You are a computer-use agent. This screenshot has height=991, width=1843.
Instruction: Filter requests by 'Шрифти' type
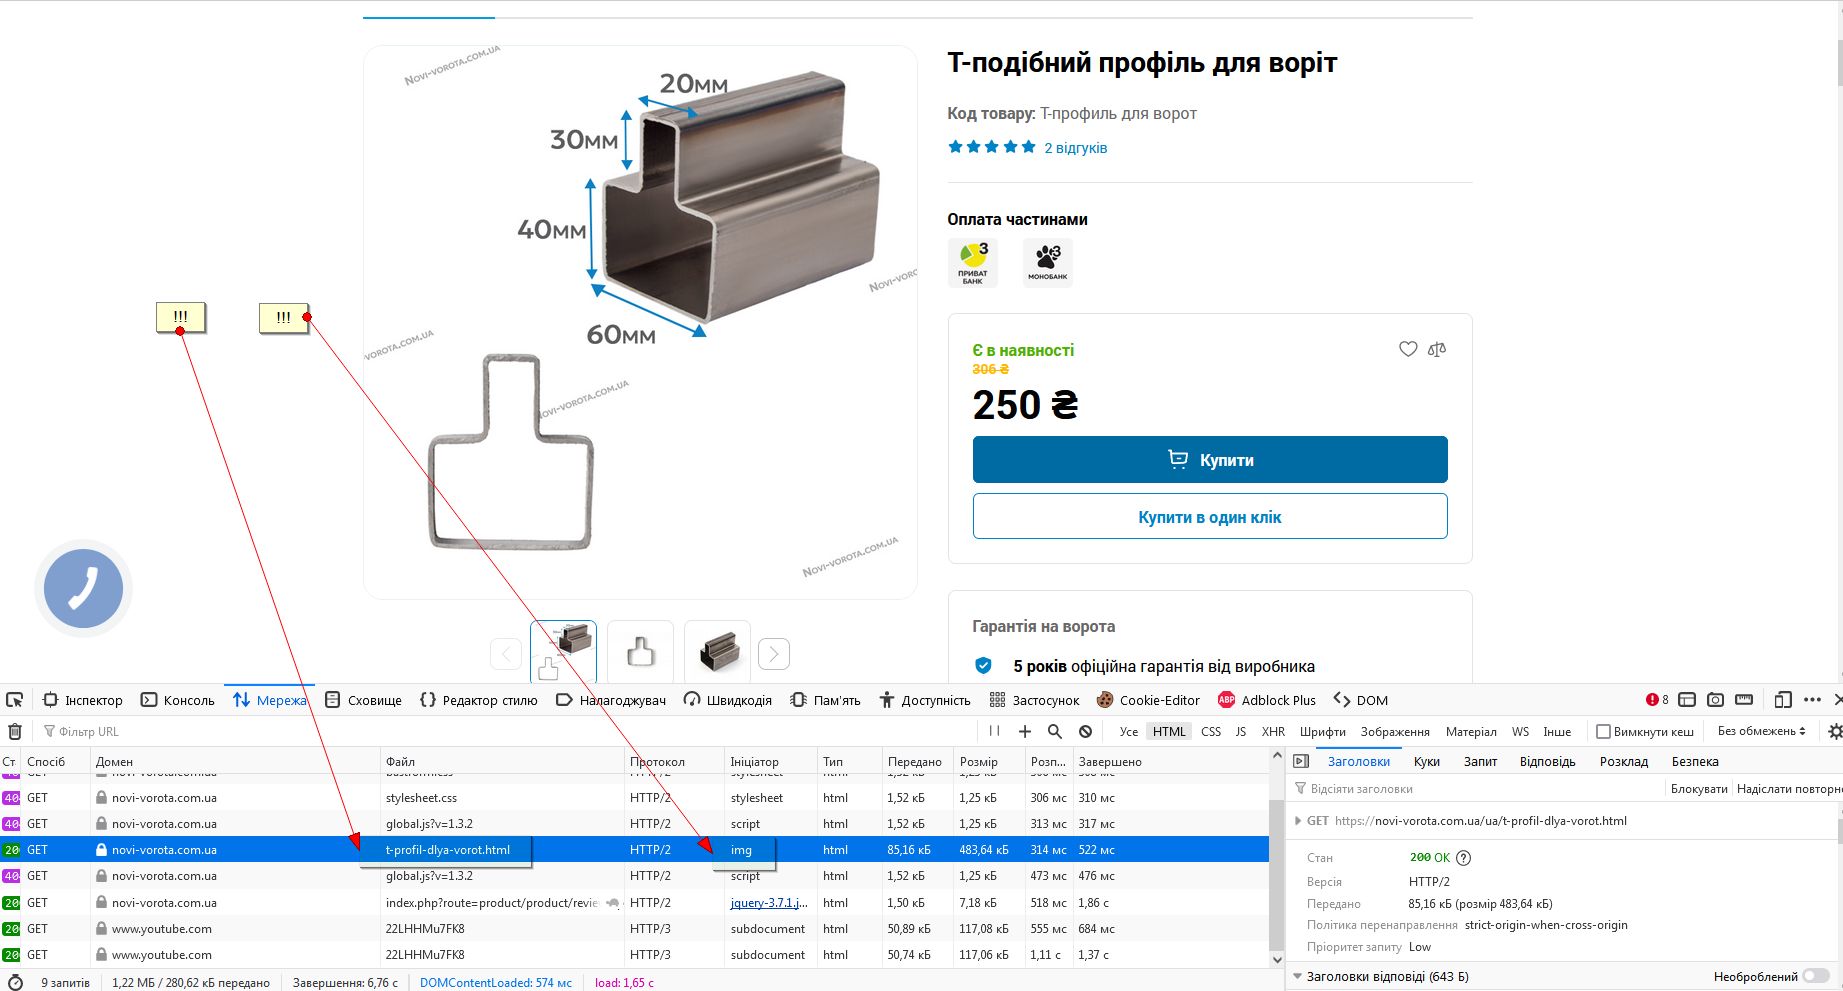click(x=1323, y=732)
